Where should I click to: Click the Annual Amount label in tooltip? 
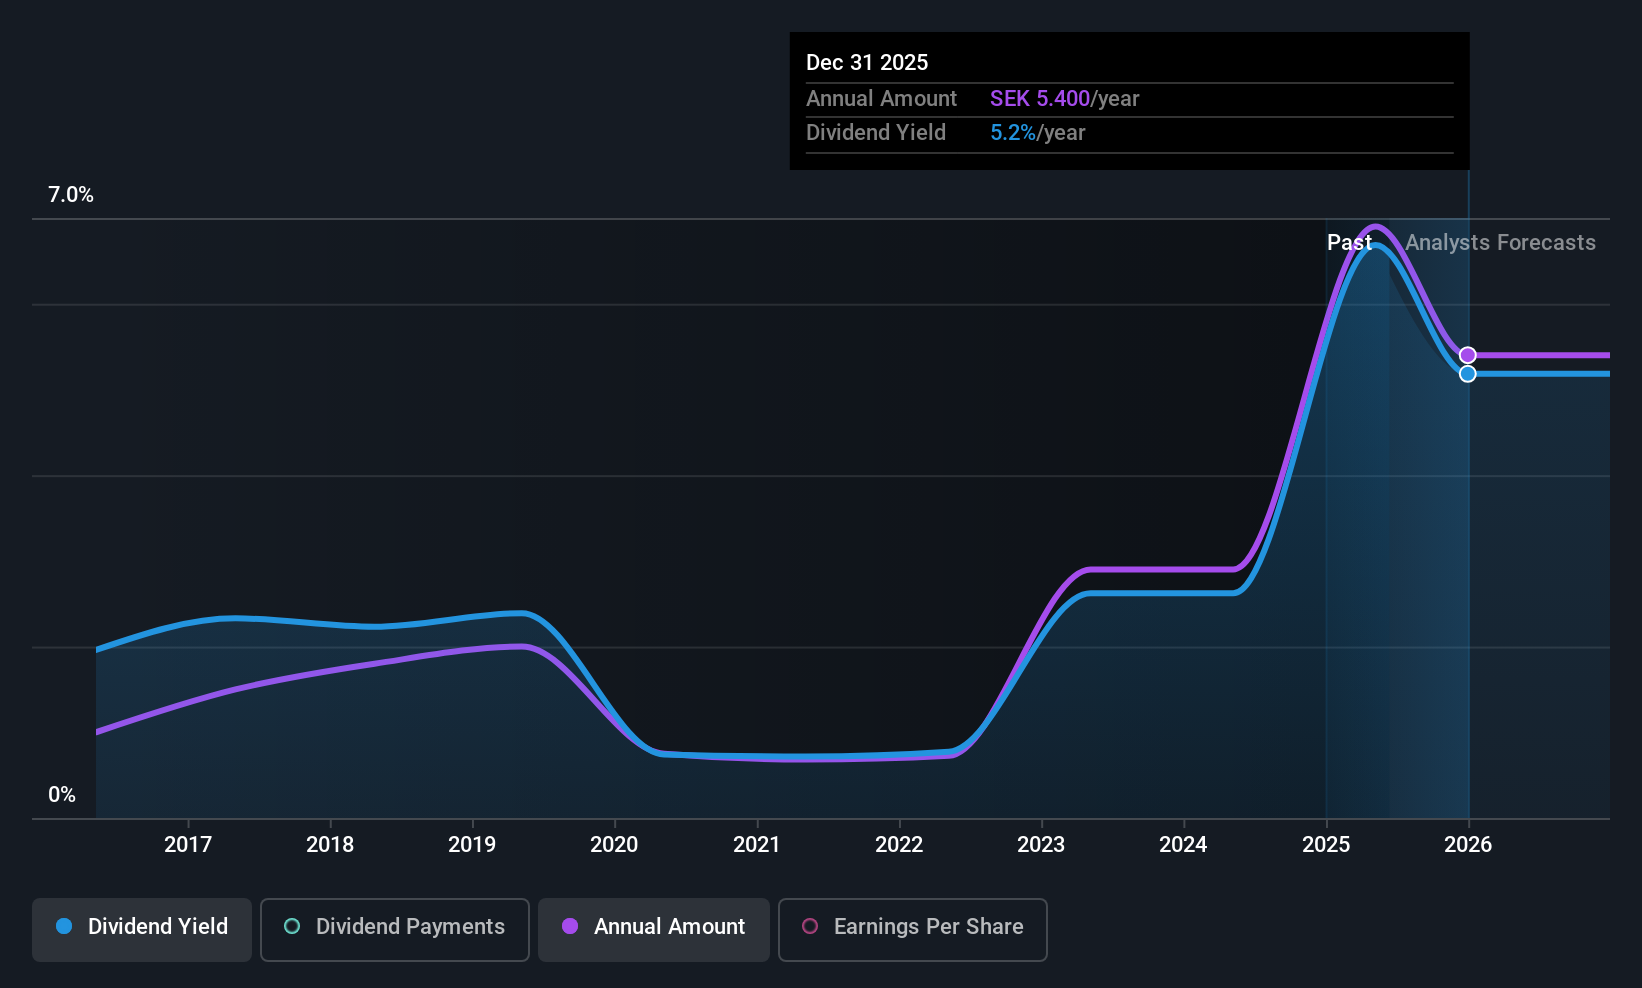881,99
